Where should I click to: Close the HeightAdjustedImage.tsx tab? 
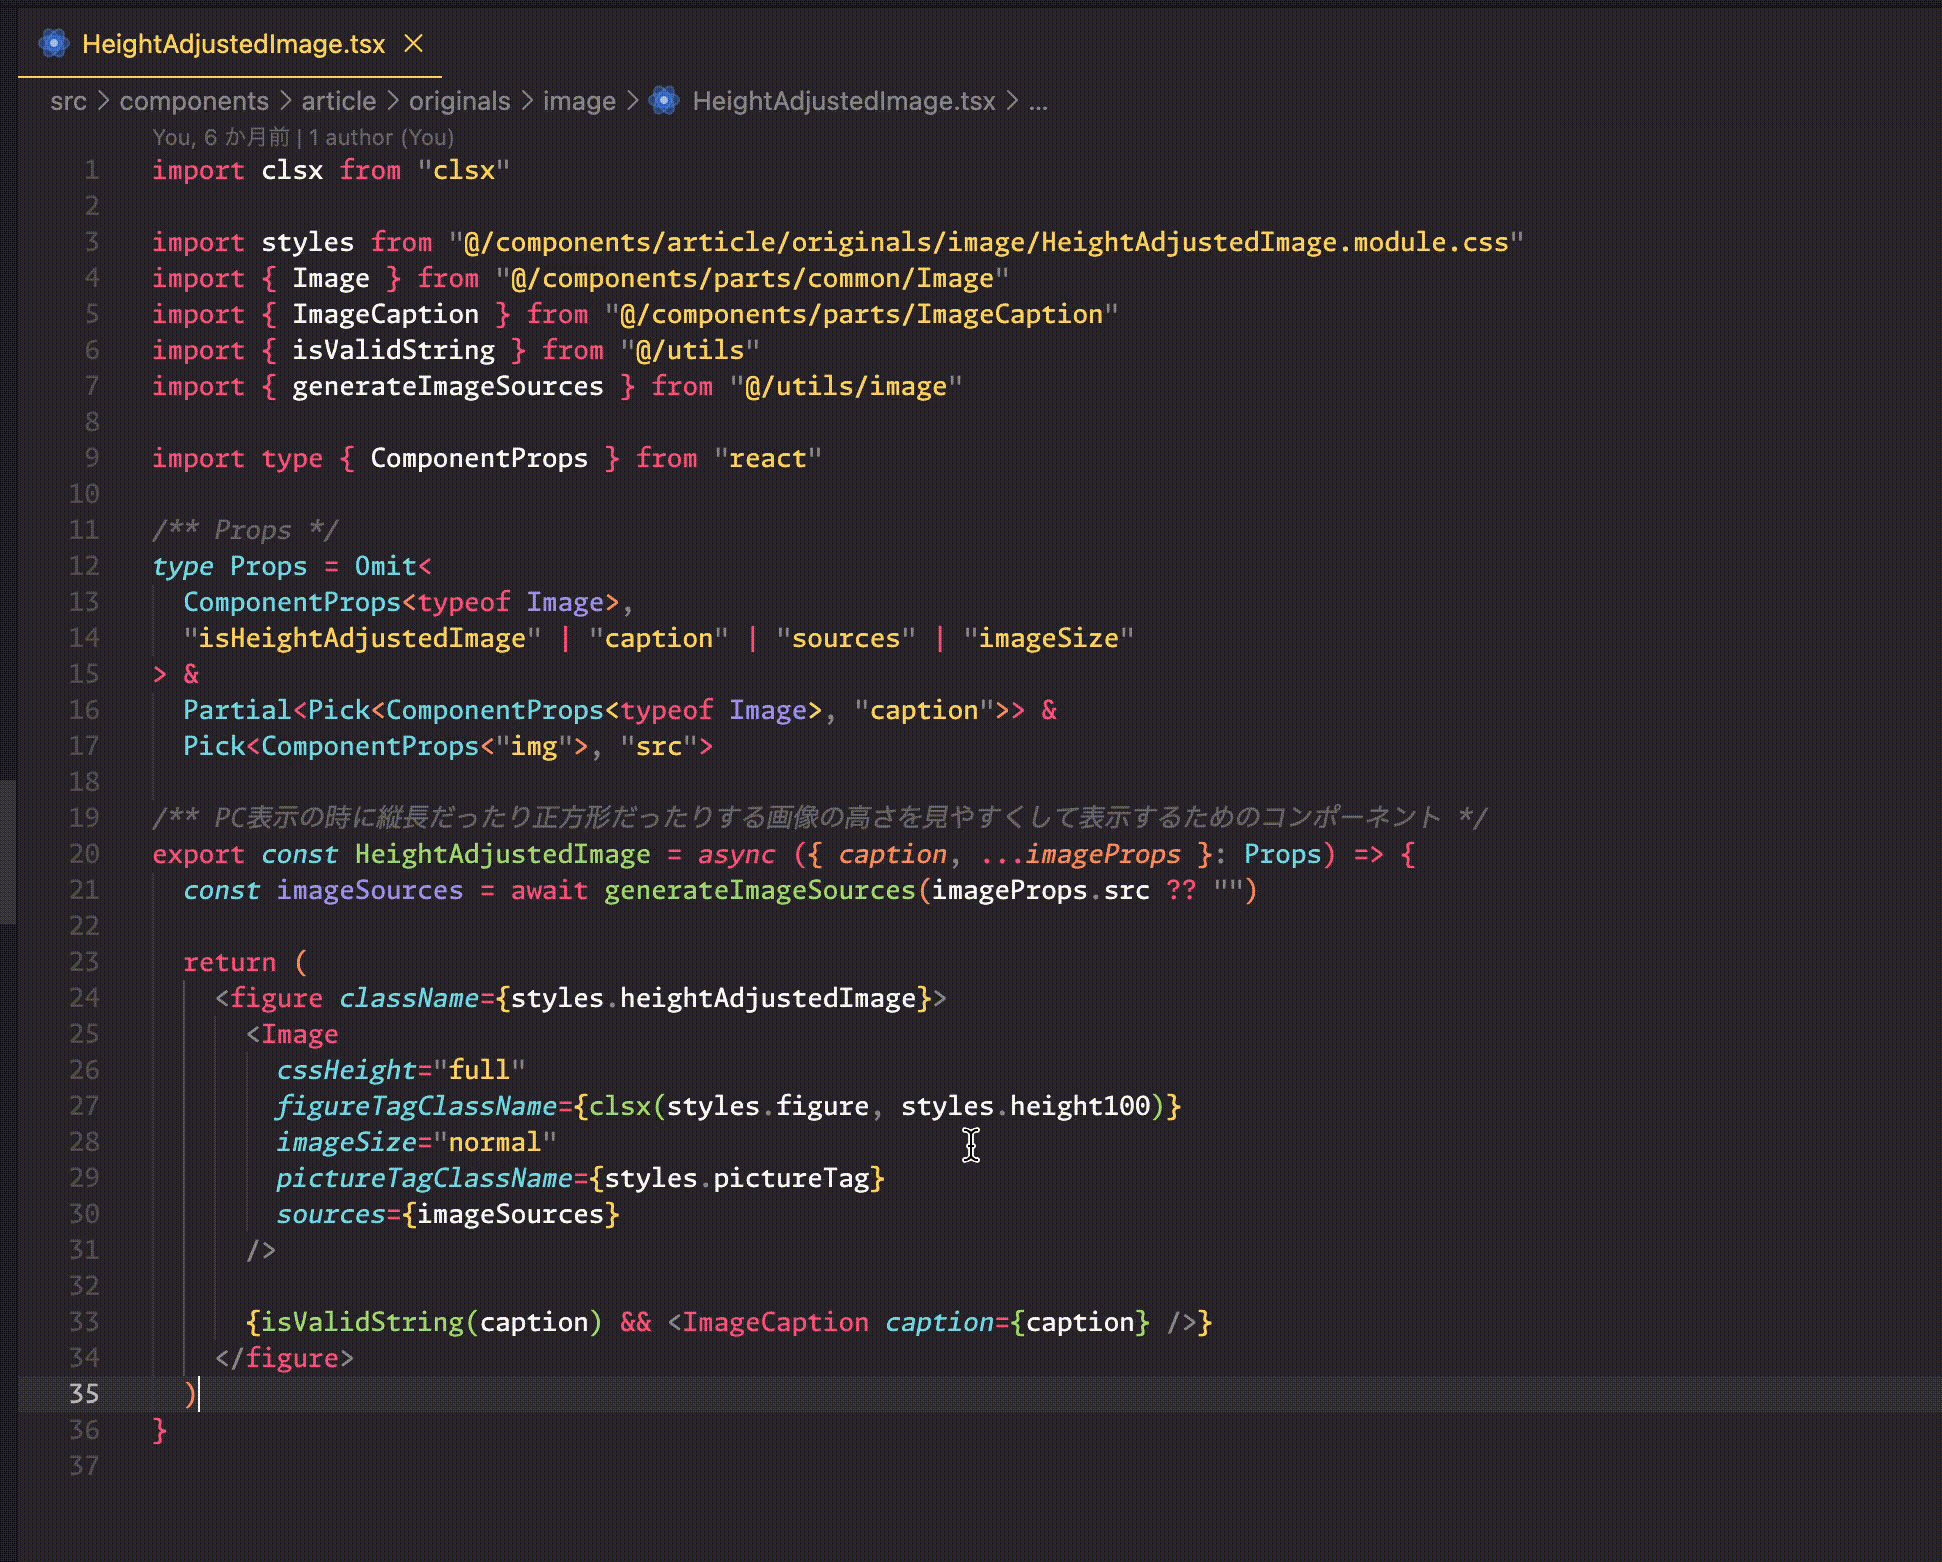click(x=413, y=44)
